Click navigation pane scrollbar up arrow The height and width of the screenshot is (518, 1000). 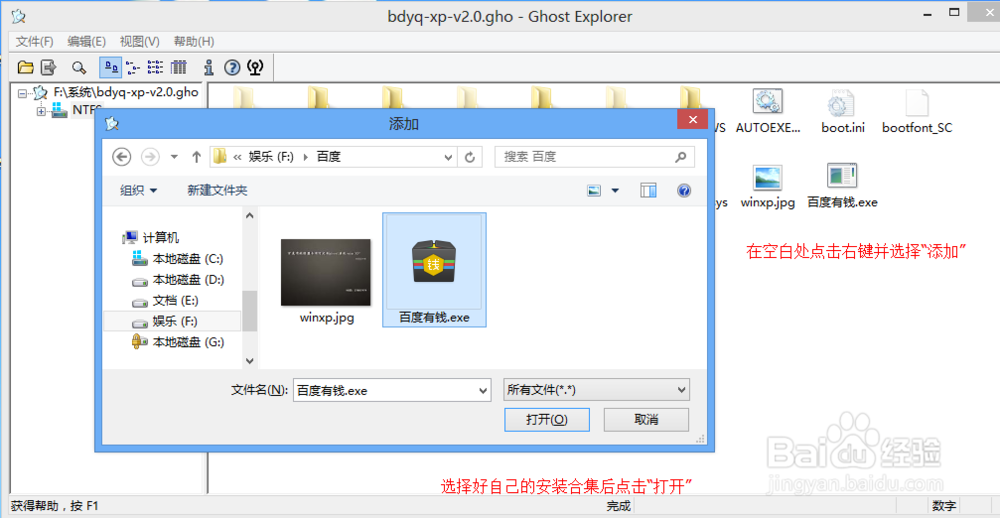250,215
